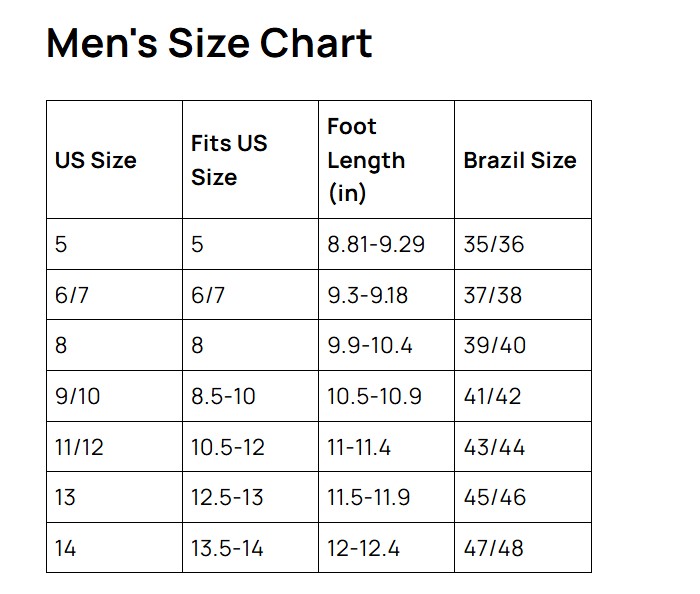Image resolution: width=700 pixels, height=594 pixels.
Task: Select the US Size column header
Action: (x=96, y=160)
